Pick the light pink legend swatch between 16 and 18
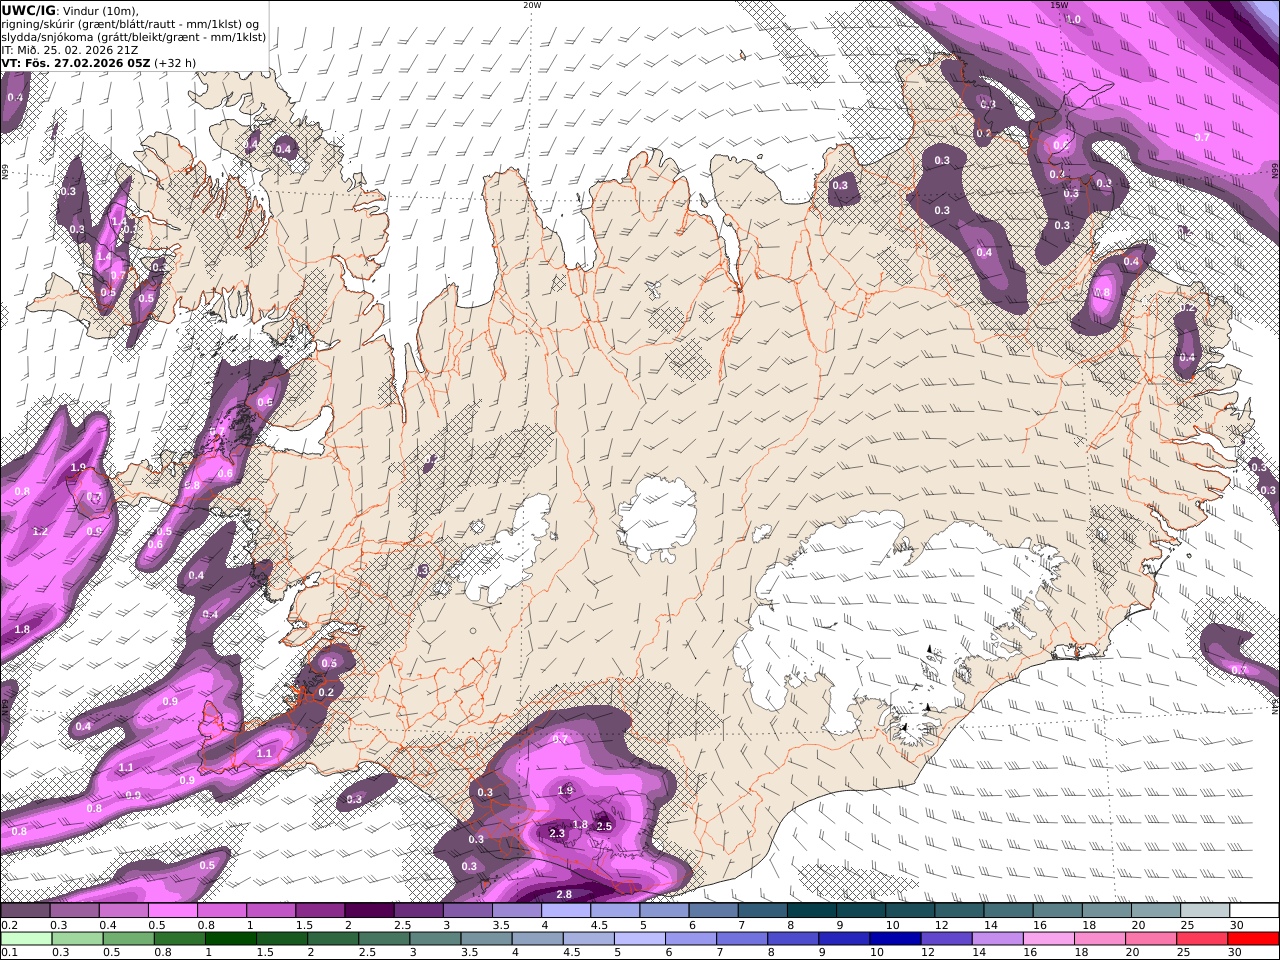This screenshot has width=1280, height=960. [x=1049, y=939]
